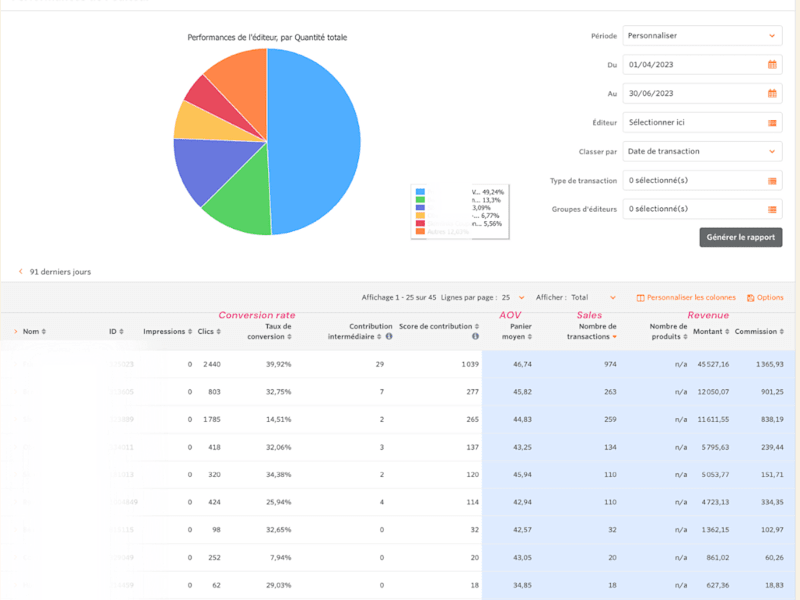Go back from 91 derniers jours arrow

point(20,271)
